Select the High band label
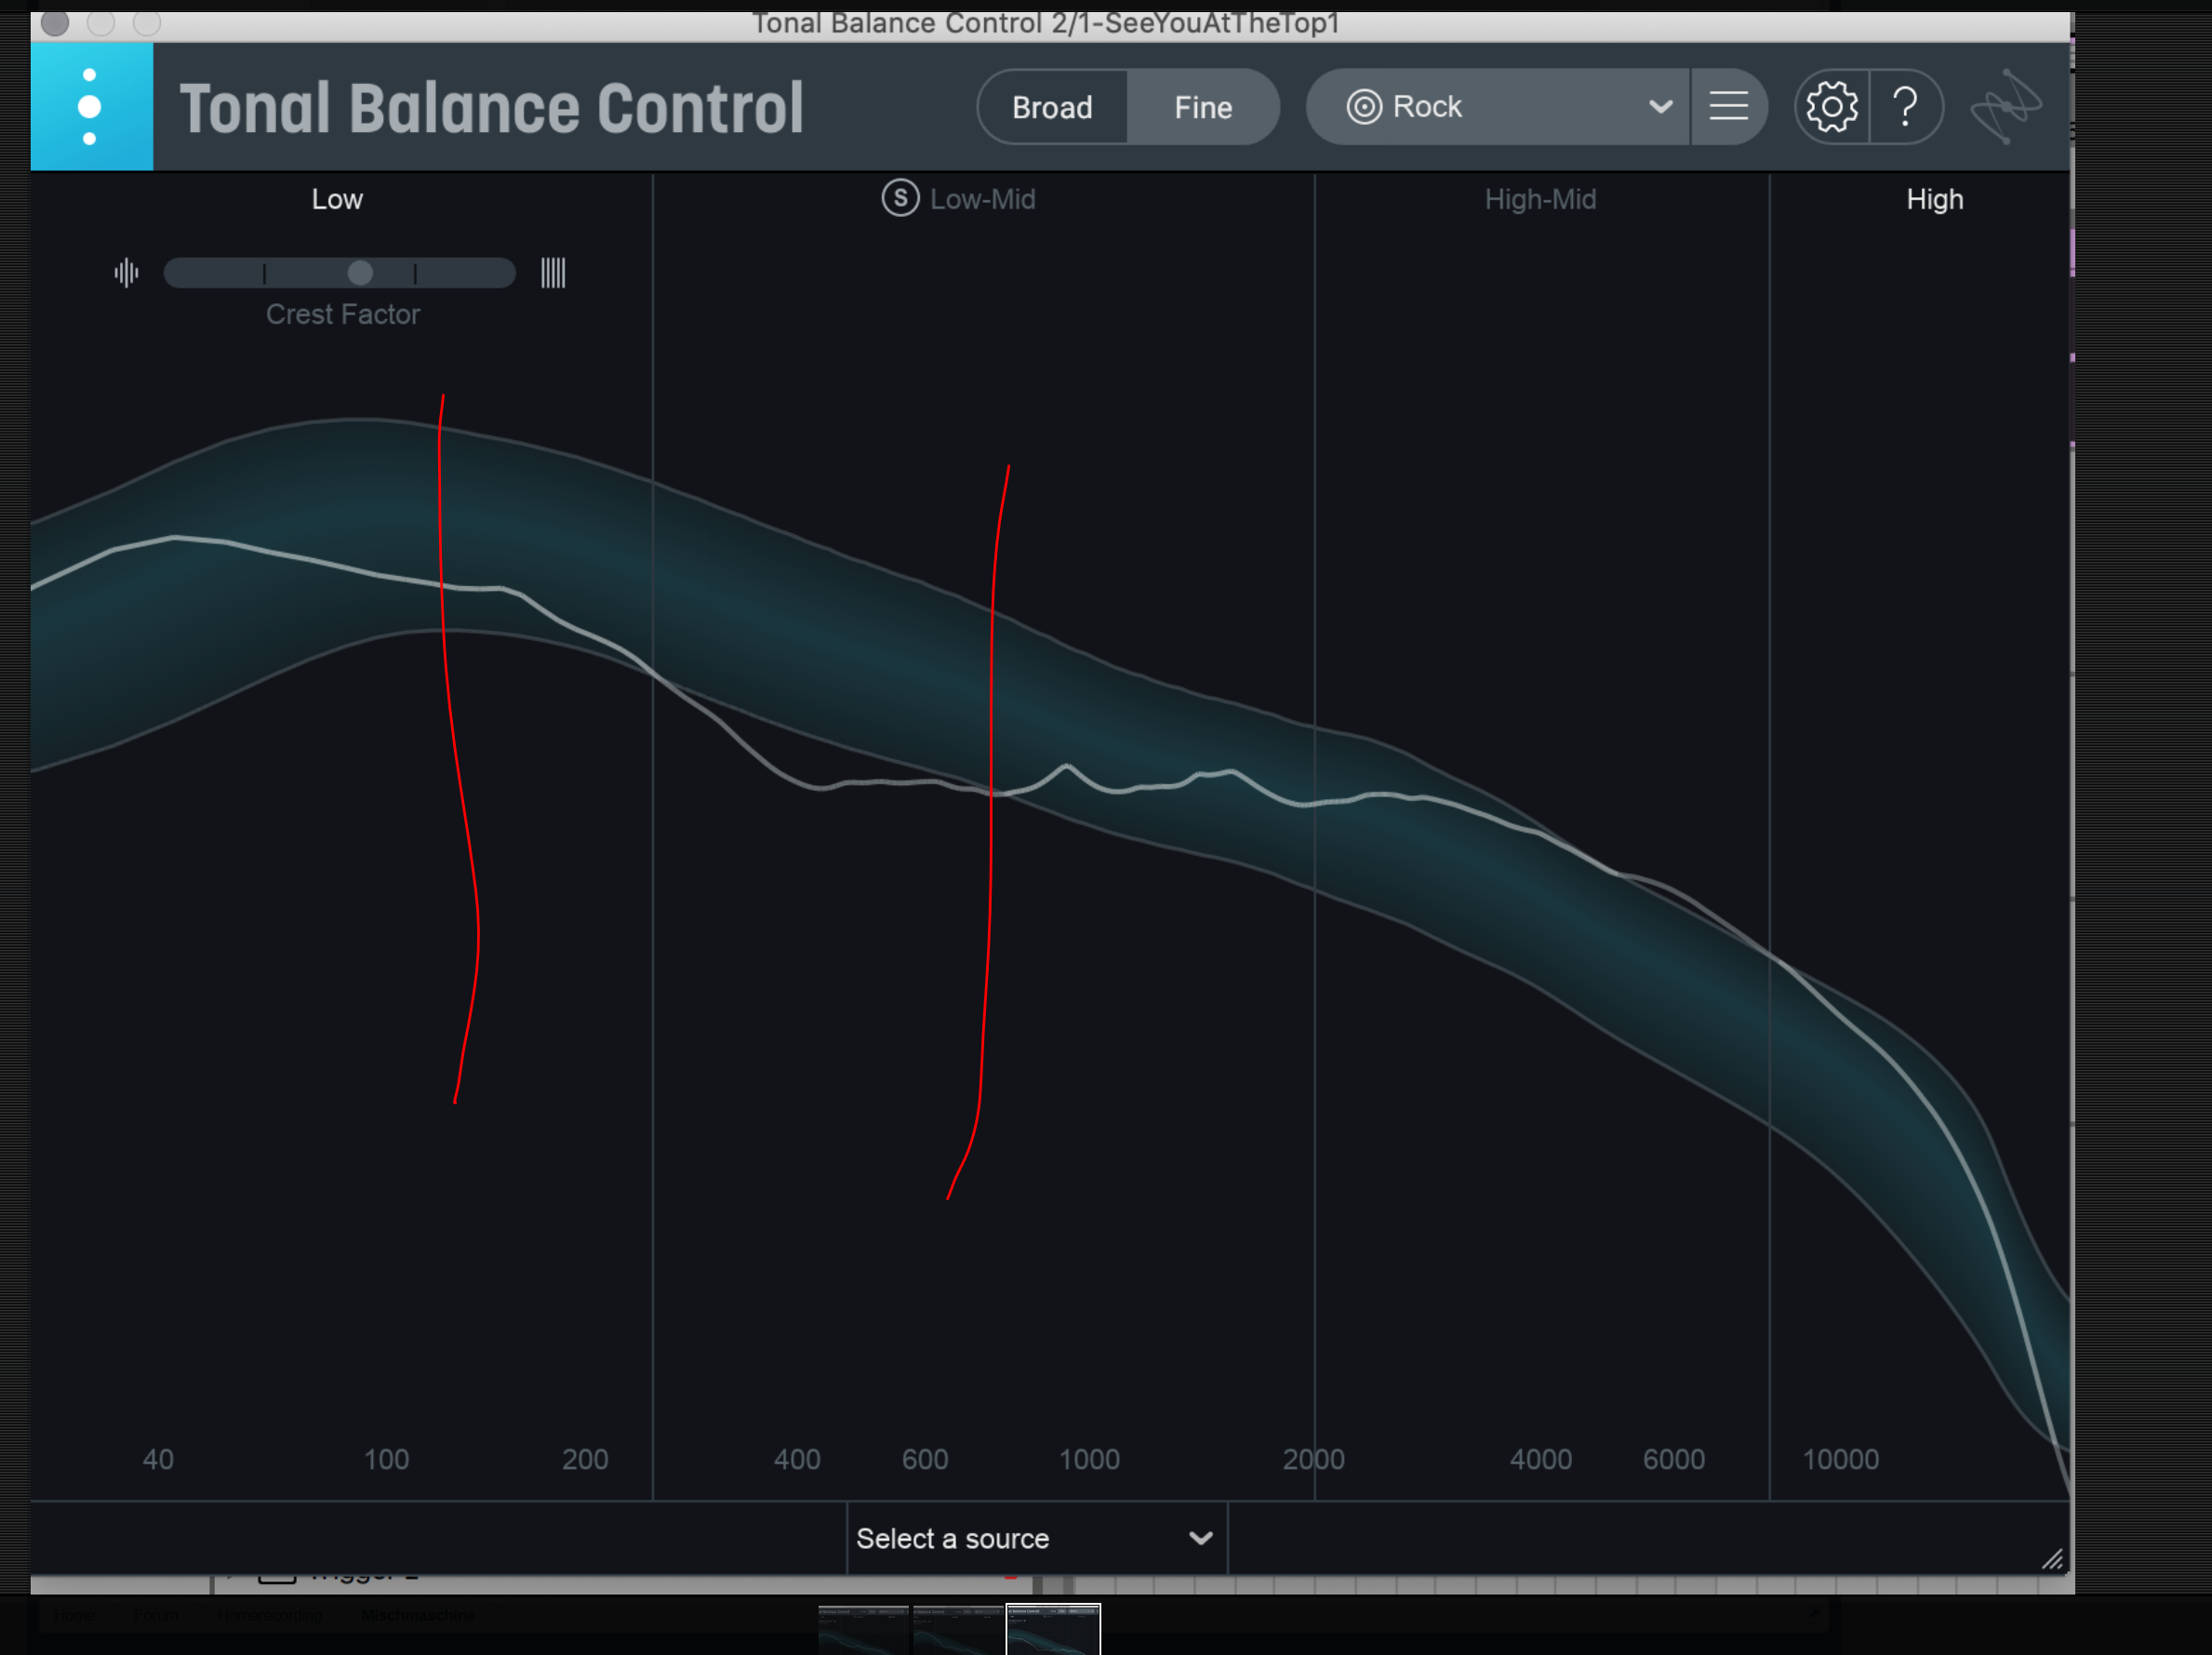The width and height of the screenshot is (2212, 1655). (1934, 199)
